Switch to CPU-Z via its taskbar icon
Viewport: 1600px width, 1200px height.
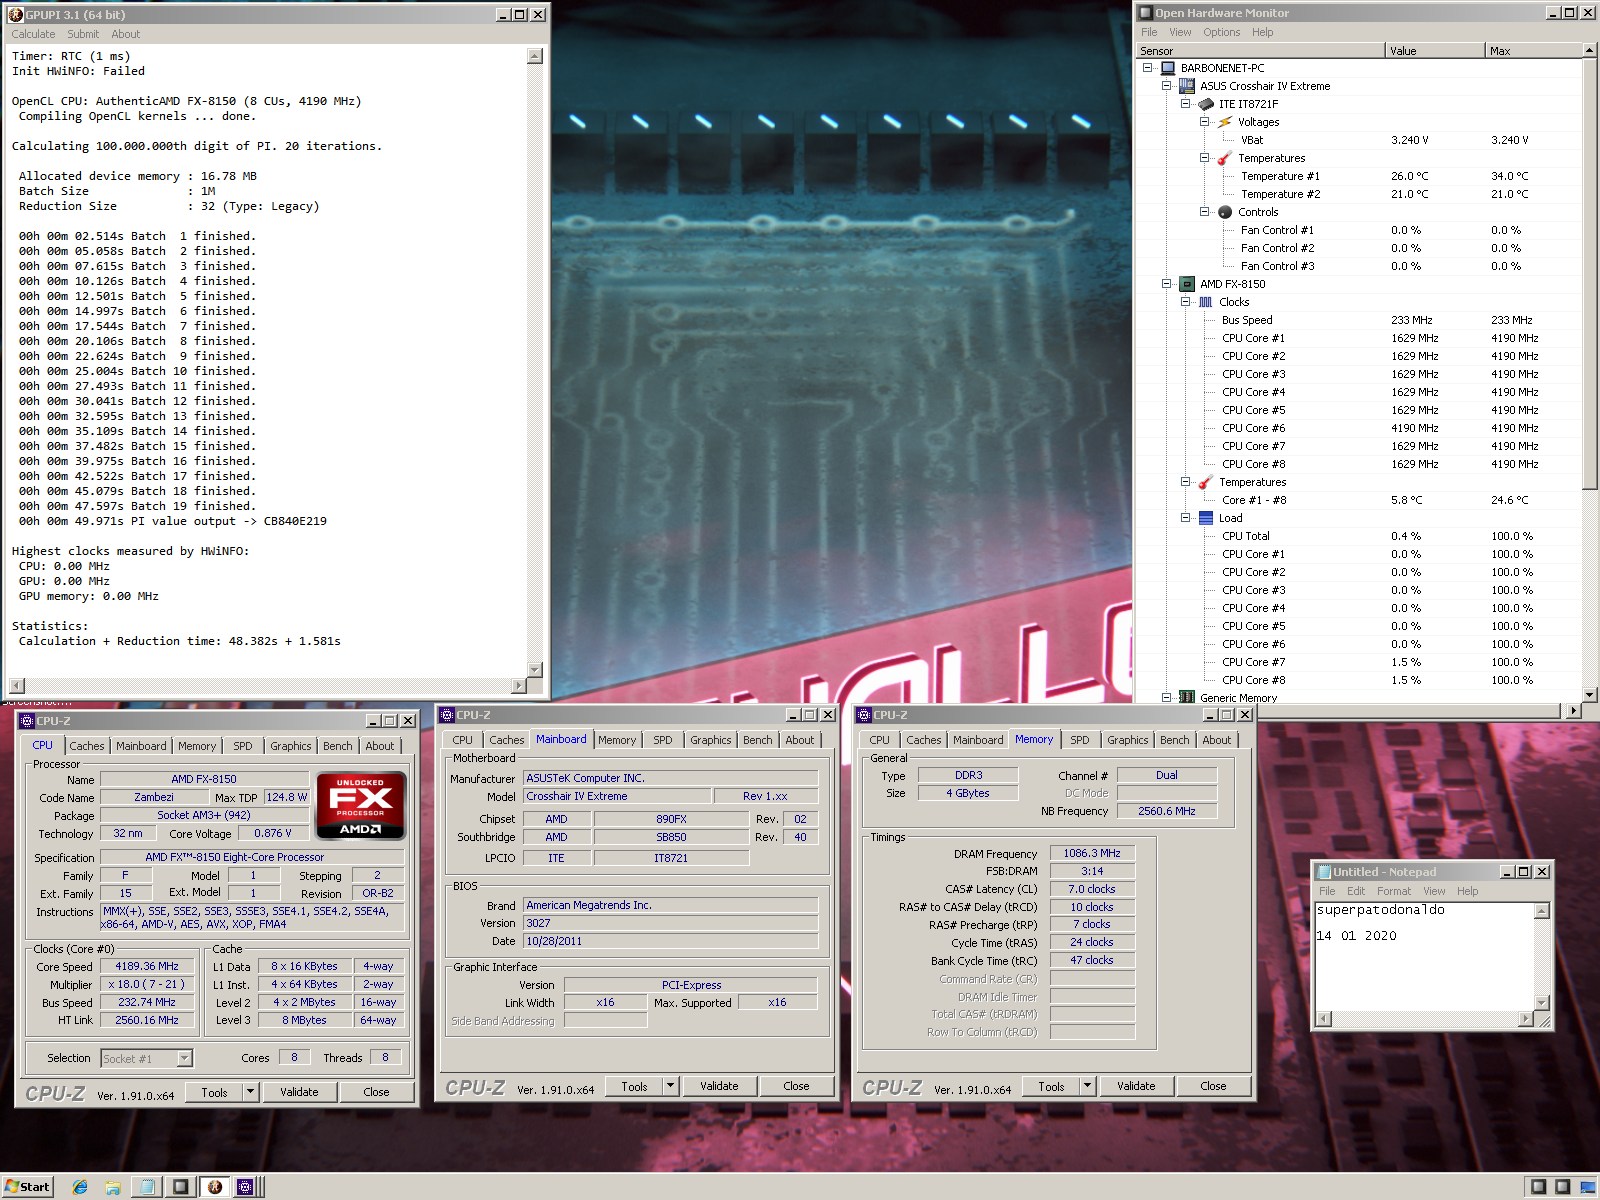[x=246, y=1187]
